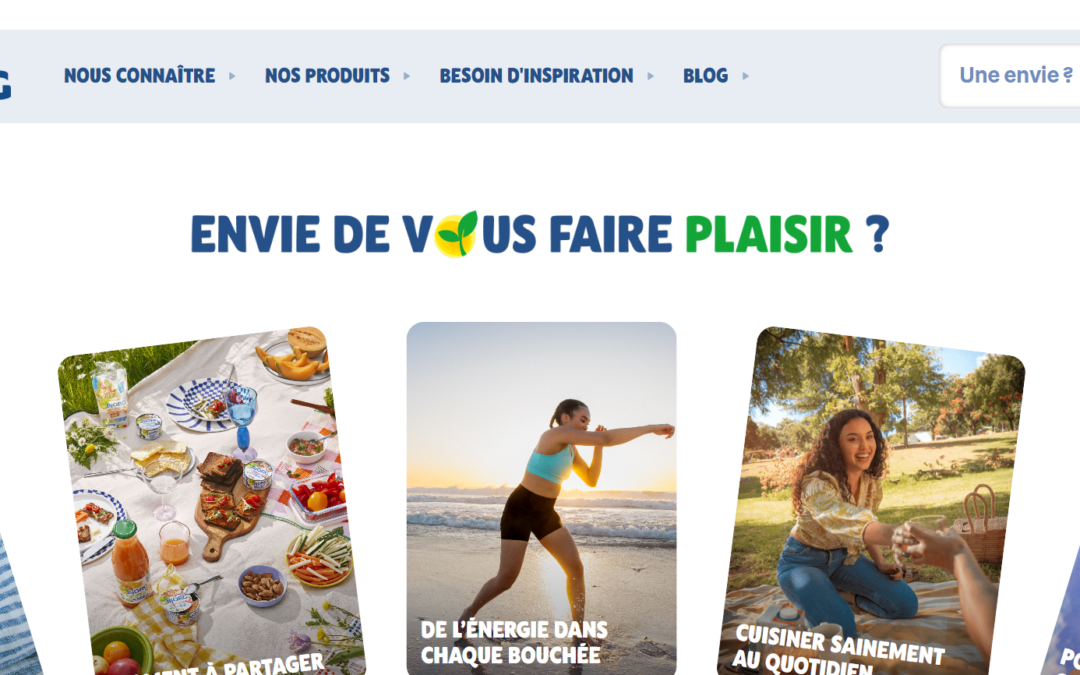Select the partially visible blue card at right edge
1080x675 pixels.
point(1061,613)
